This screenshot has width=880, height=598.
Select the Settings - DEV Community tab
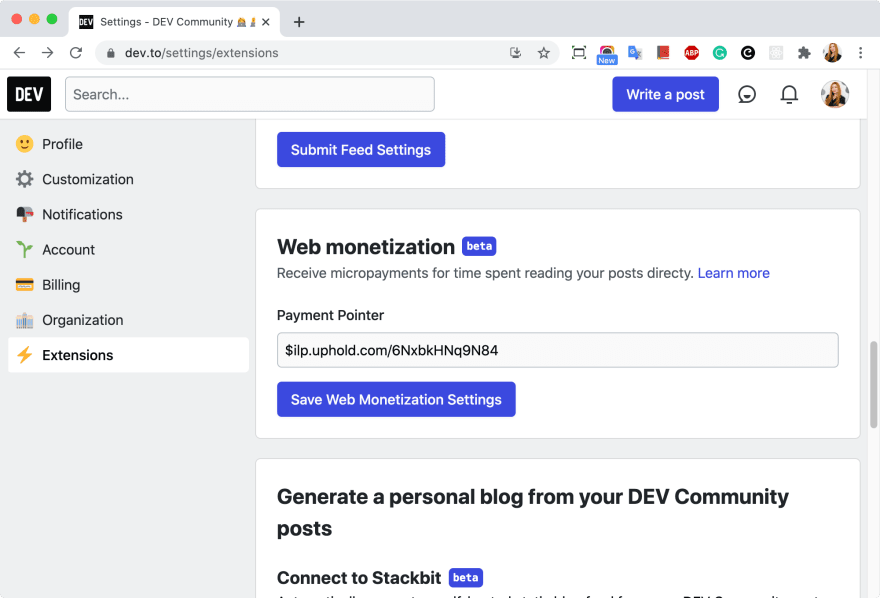pyautogui.click(x=174, y=22)
